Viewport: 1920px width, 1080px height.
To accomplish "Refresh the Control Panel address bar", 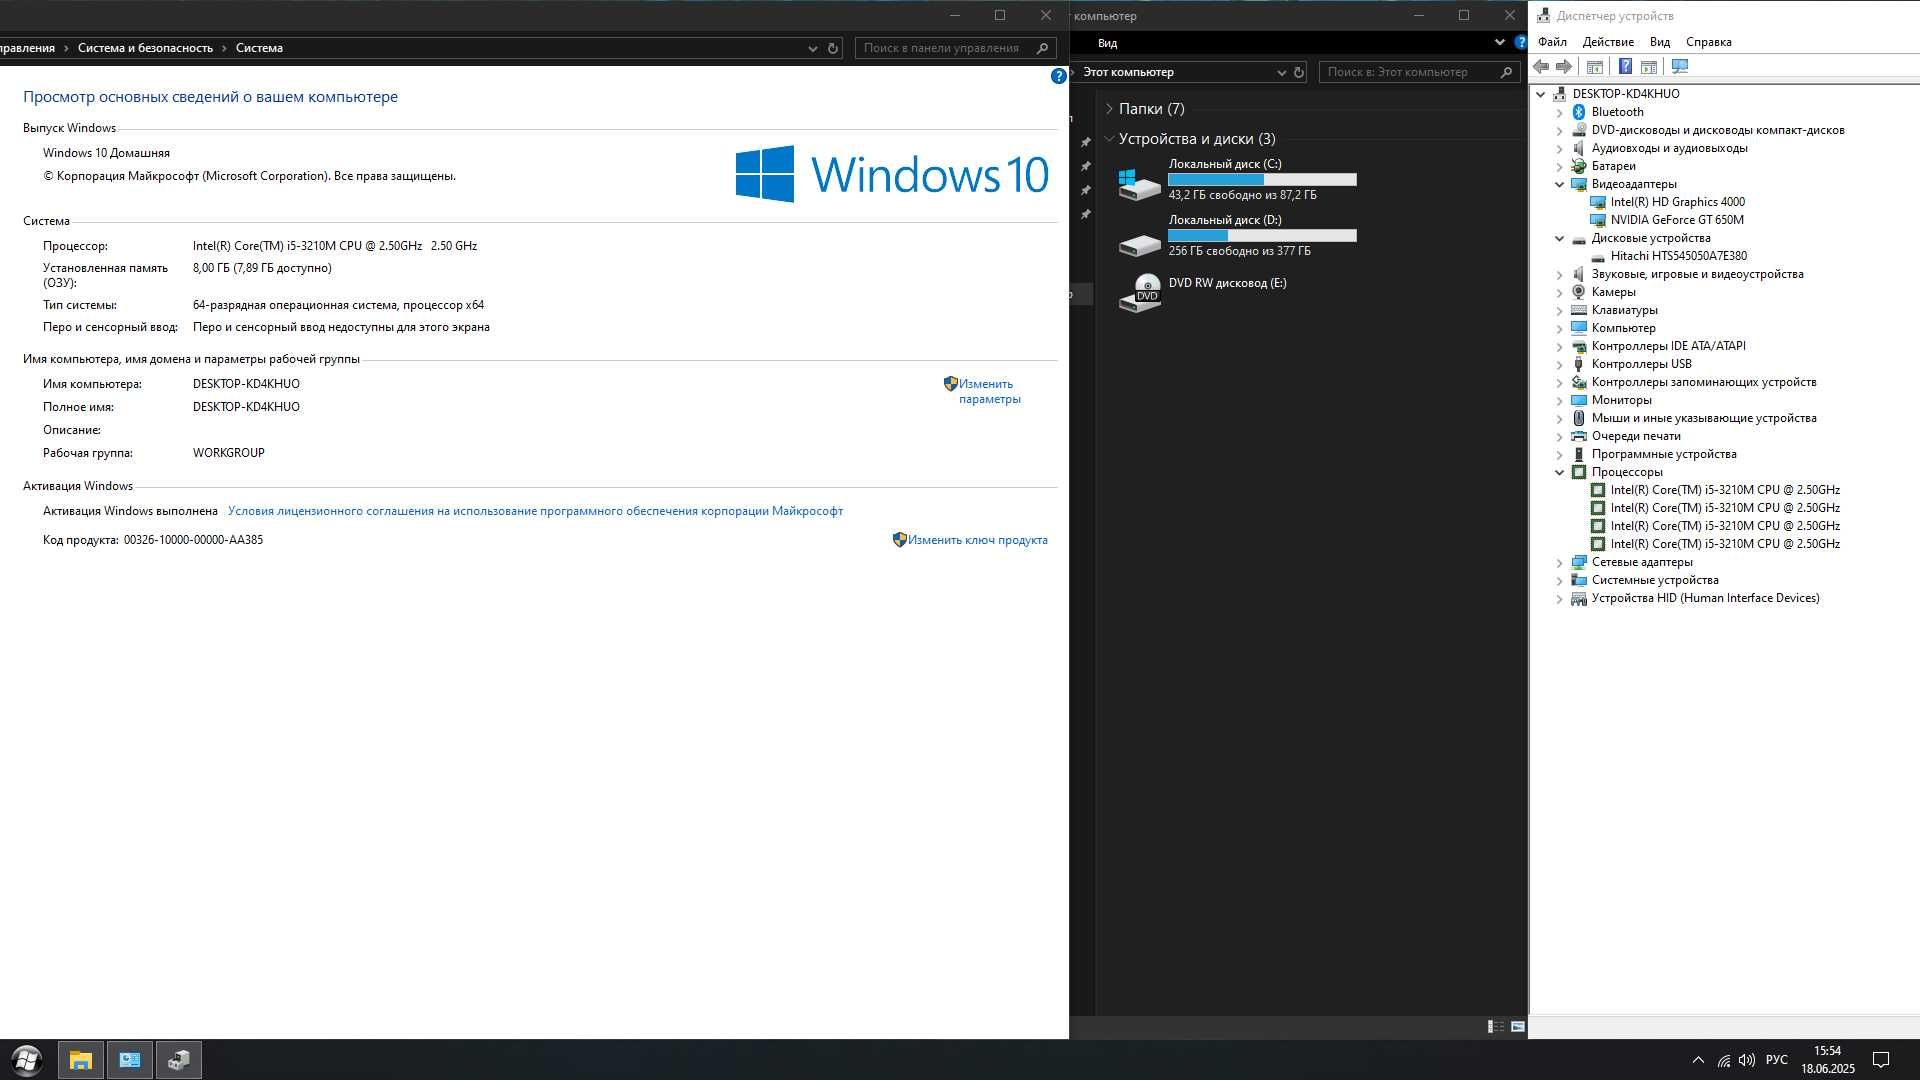I will (832, 48).
